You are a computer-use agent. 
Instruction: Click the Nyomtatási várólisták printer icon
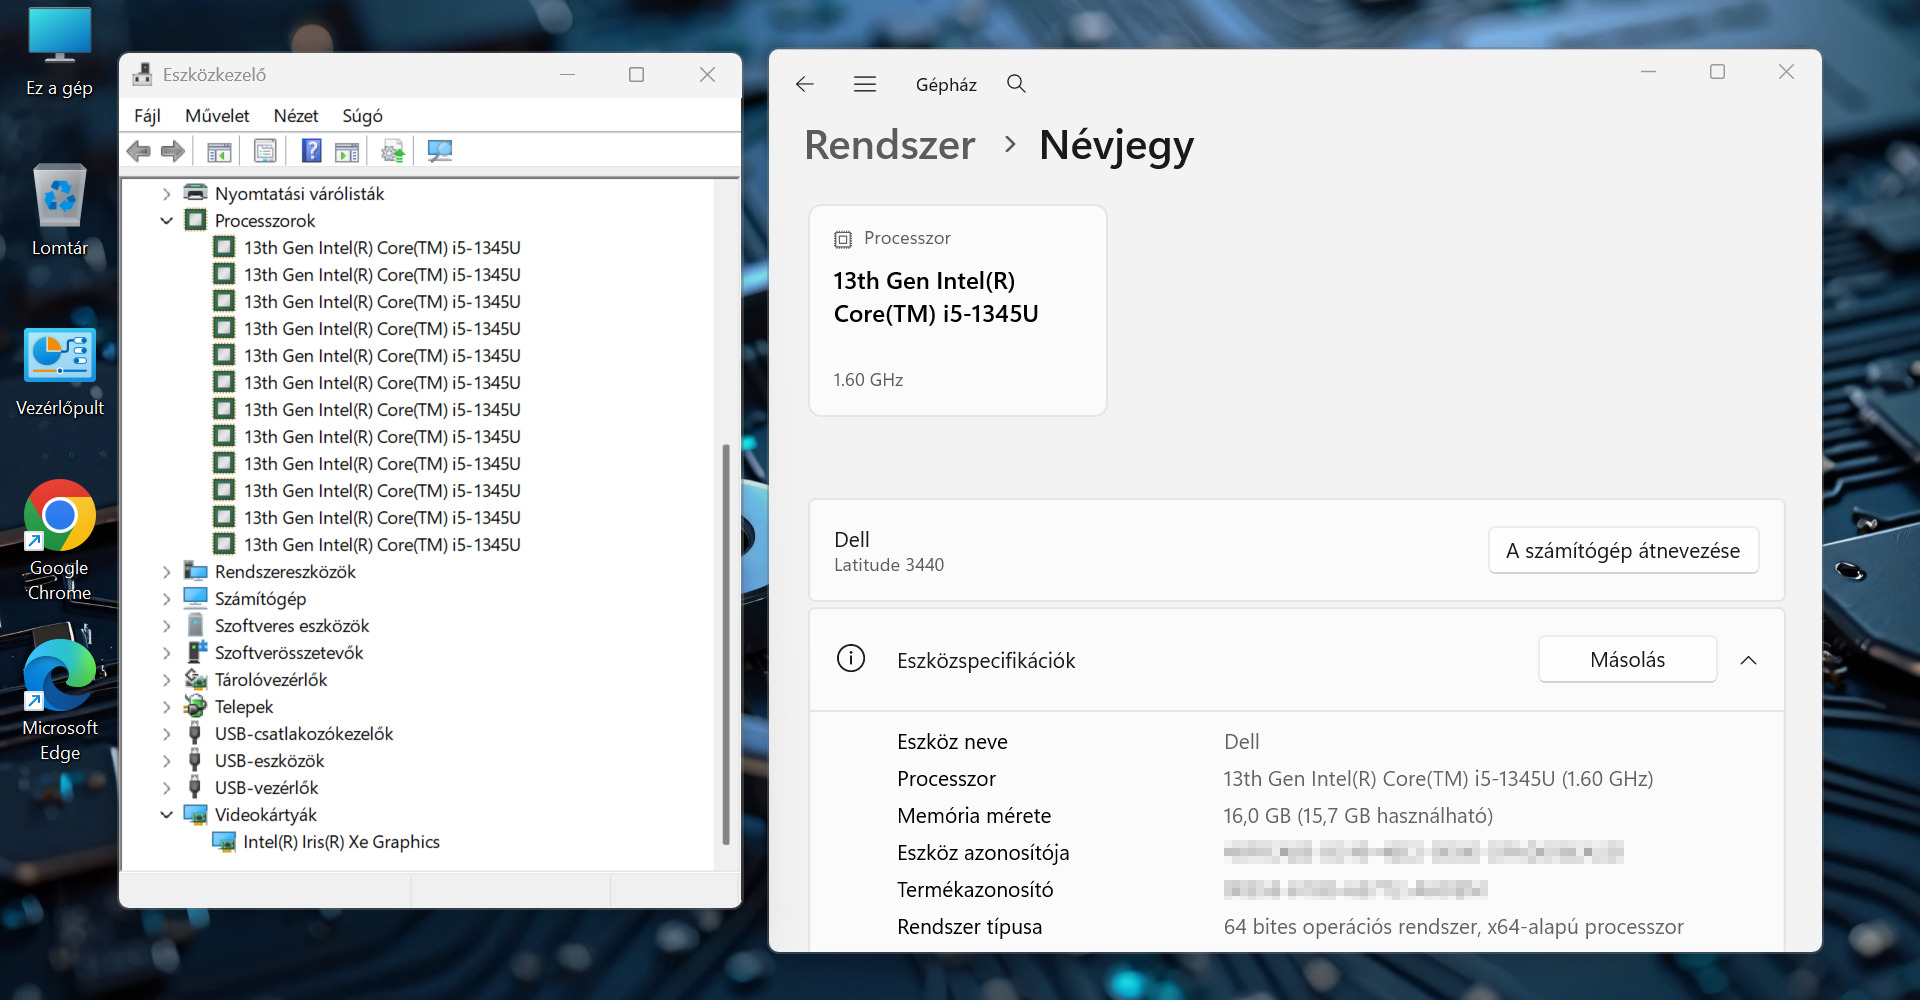196,193
